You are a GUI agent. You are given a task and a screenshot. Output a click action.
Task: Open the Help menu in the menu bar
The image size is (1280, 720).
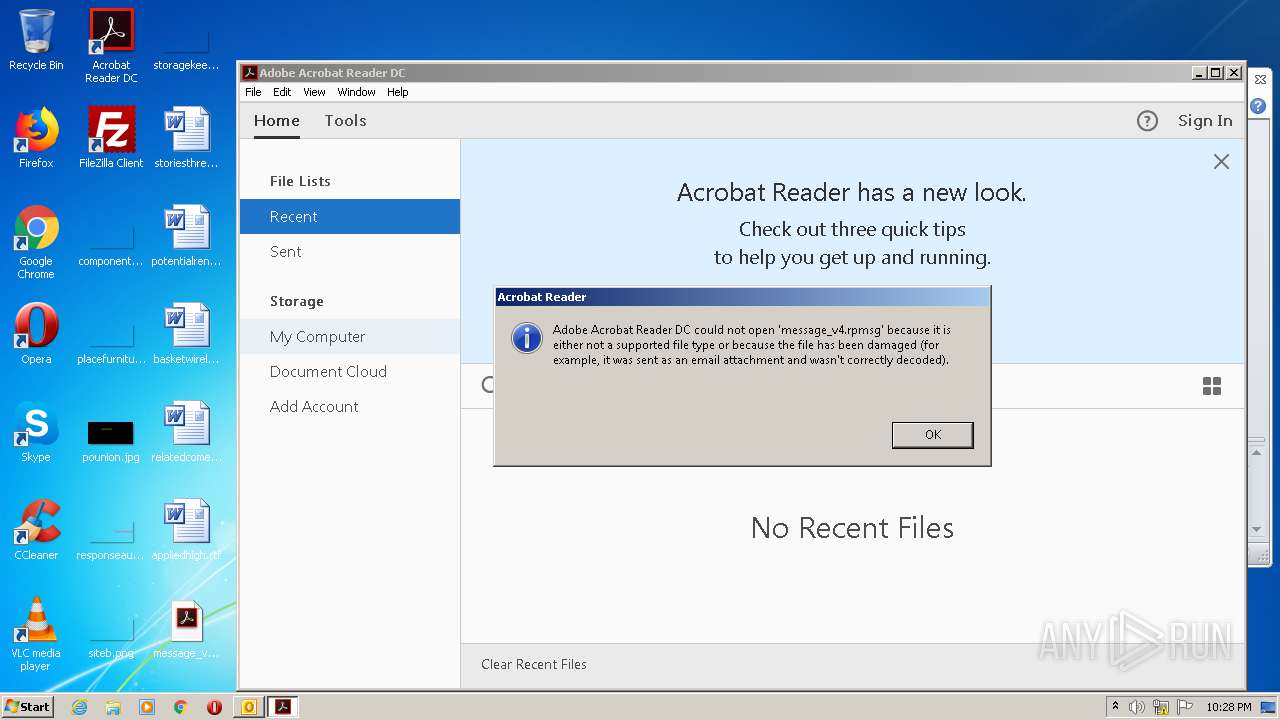[398, 92]
